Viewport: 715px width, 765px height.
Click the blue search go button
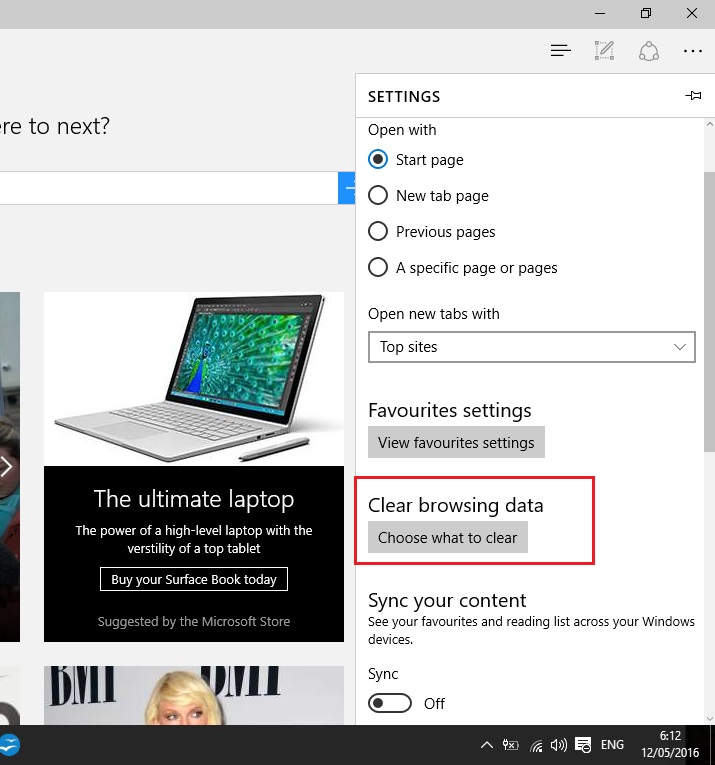coord(346,188)
